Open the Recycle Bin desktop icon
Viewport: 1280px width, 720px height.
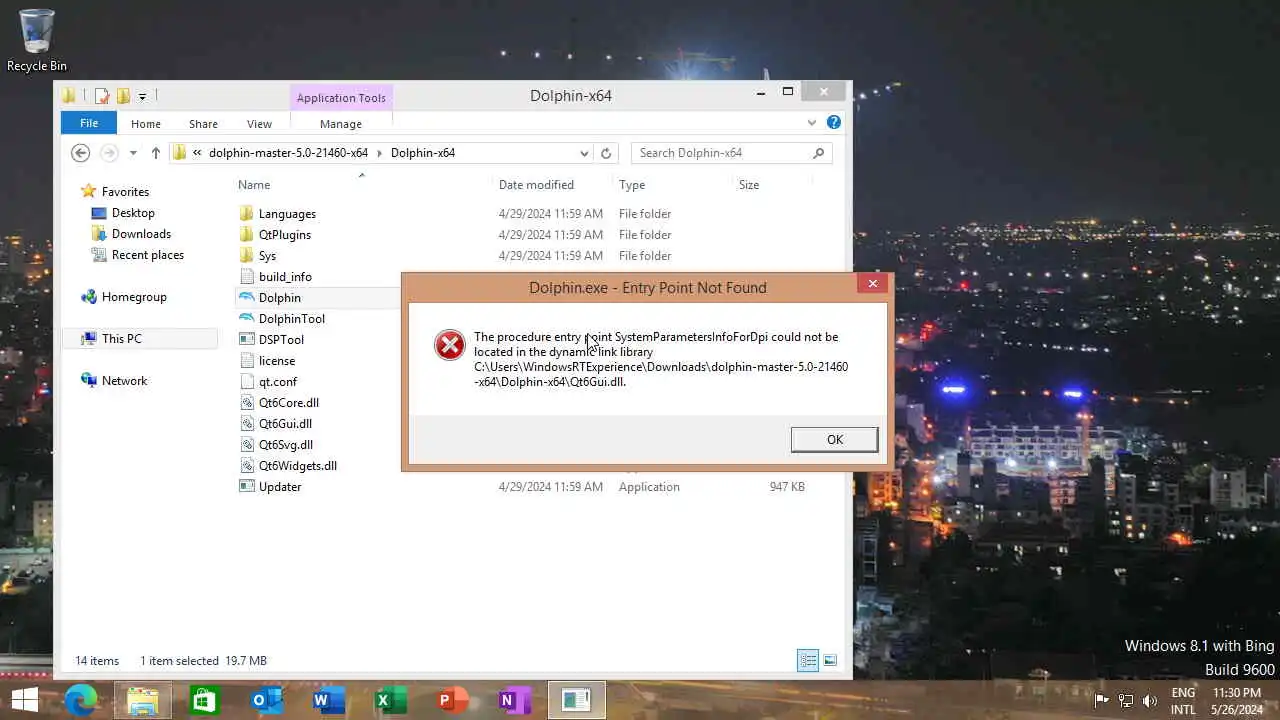(37, 40)
